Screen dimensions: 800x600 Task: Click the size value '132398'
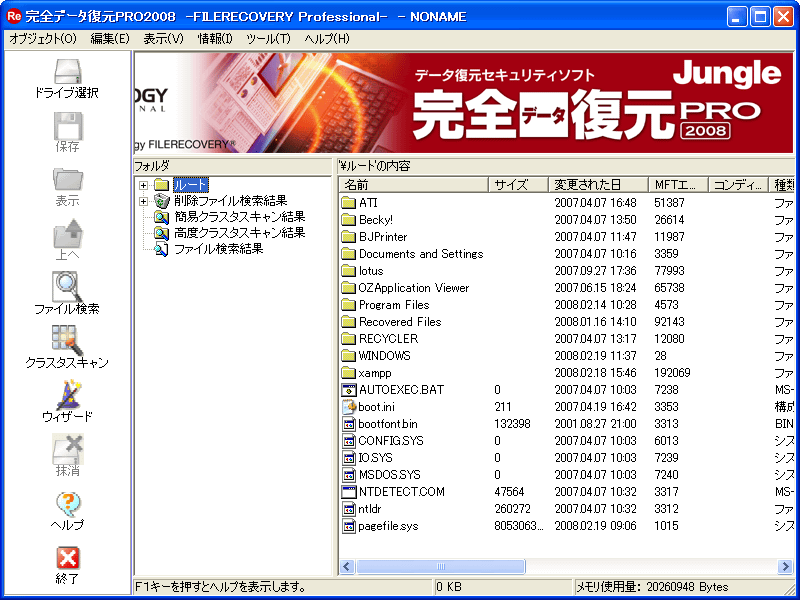pyautogui.click(x=512, y=424)
